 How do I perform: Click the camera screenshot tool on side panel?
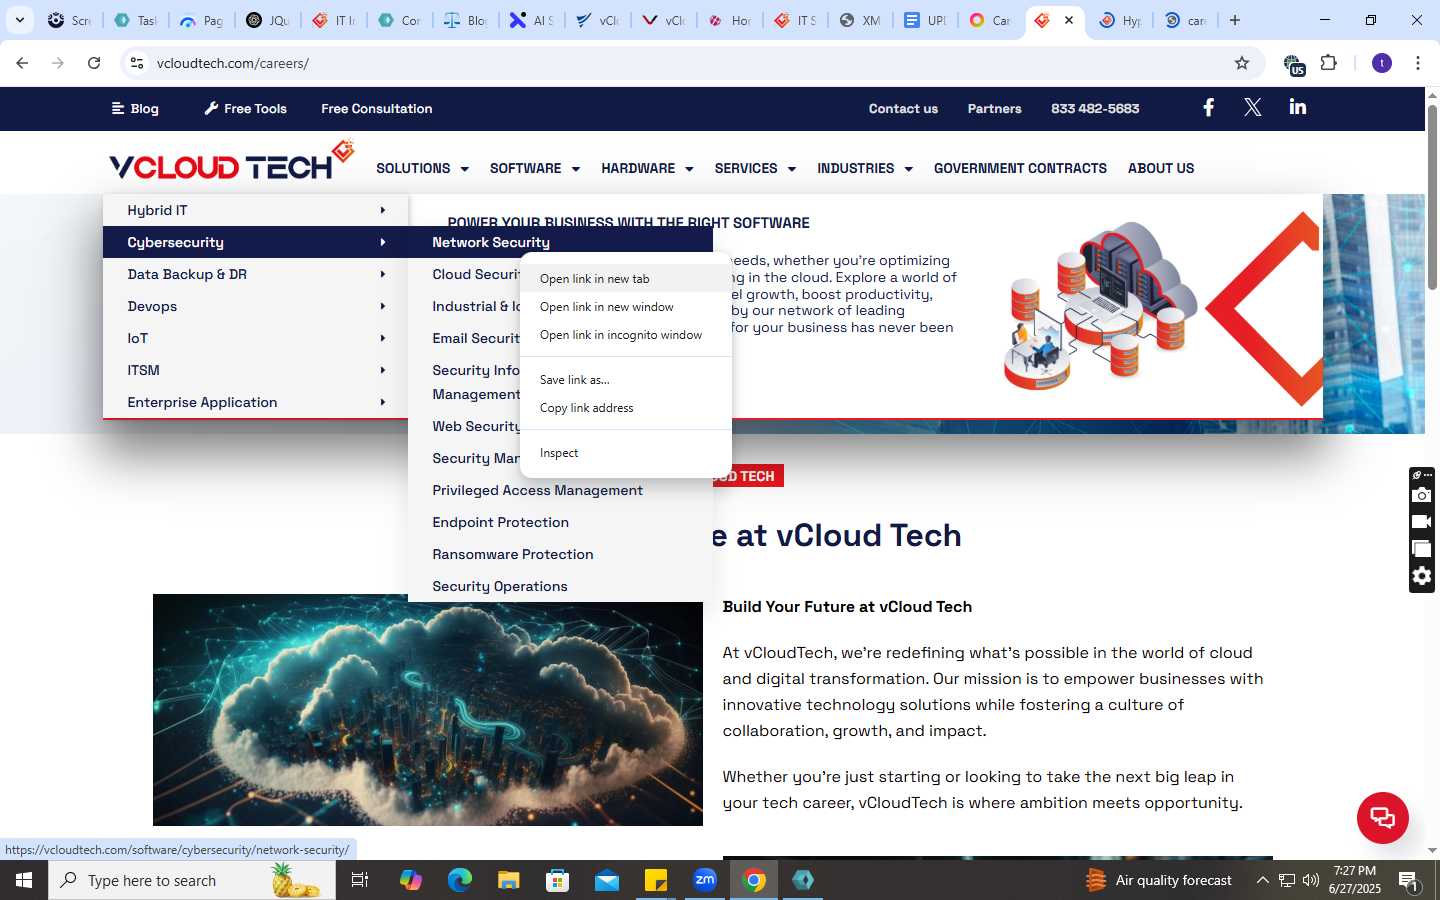pyautogui.click(x=1422, y=495)
